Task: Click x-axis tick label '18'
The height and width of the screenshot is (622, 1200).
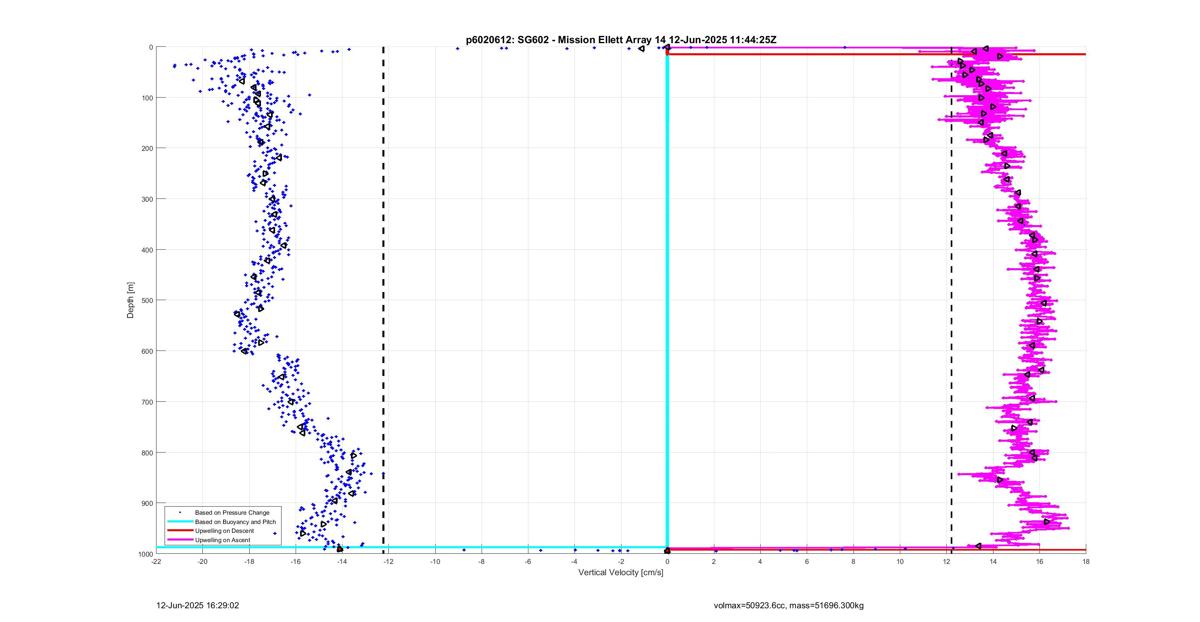Action: tap(1086, 562)
